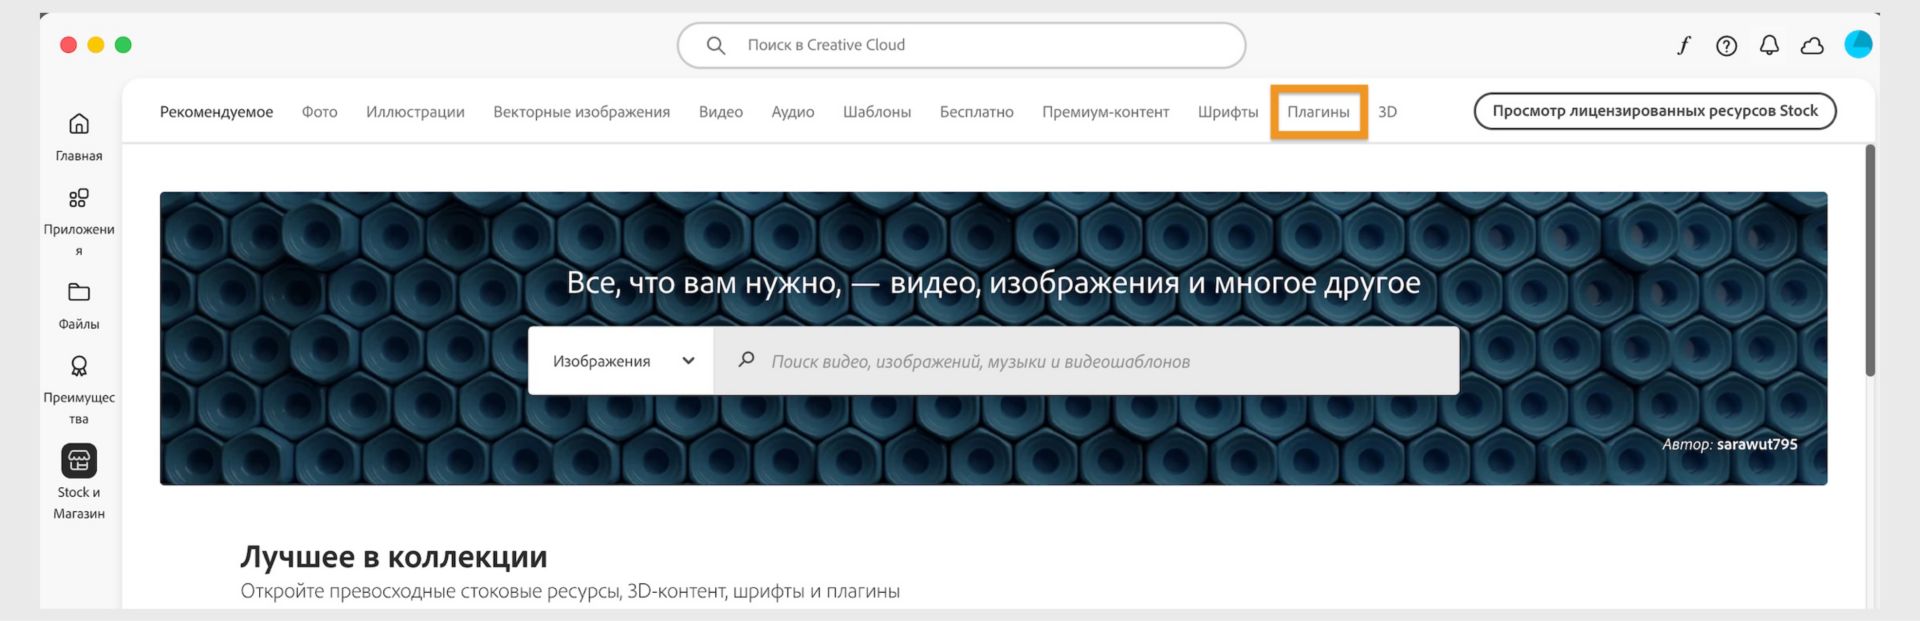Switch to the Рекомендуемое tab
This screenshot has height=621, width=1920.
click(x=216, y=112)
